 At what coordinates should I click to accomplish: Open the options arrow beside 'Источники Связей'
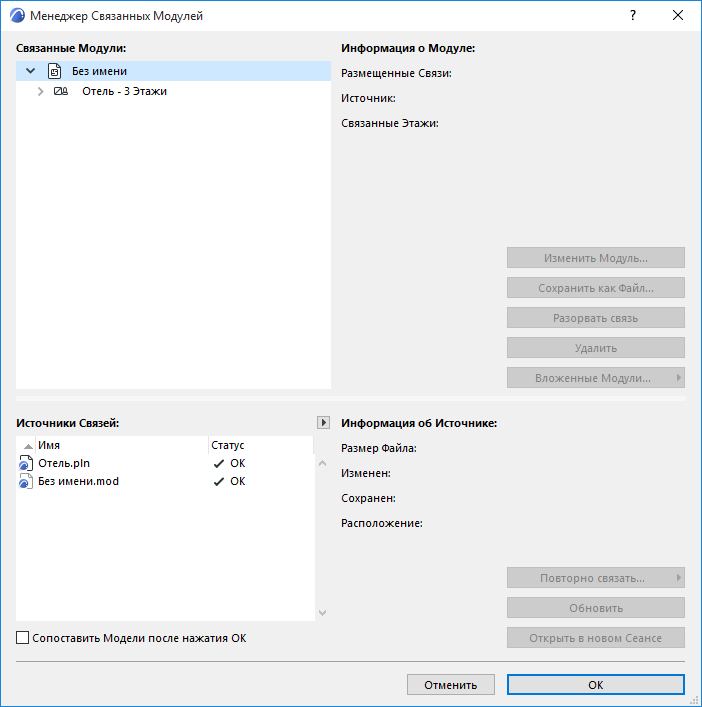(323, 422)
